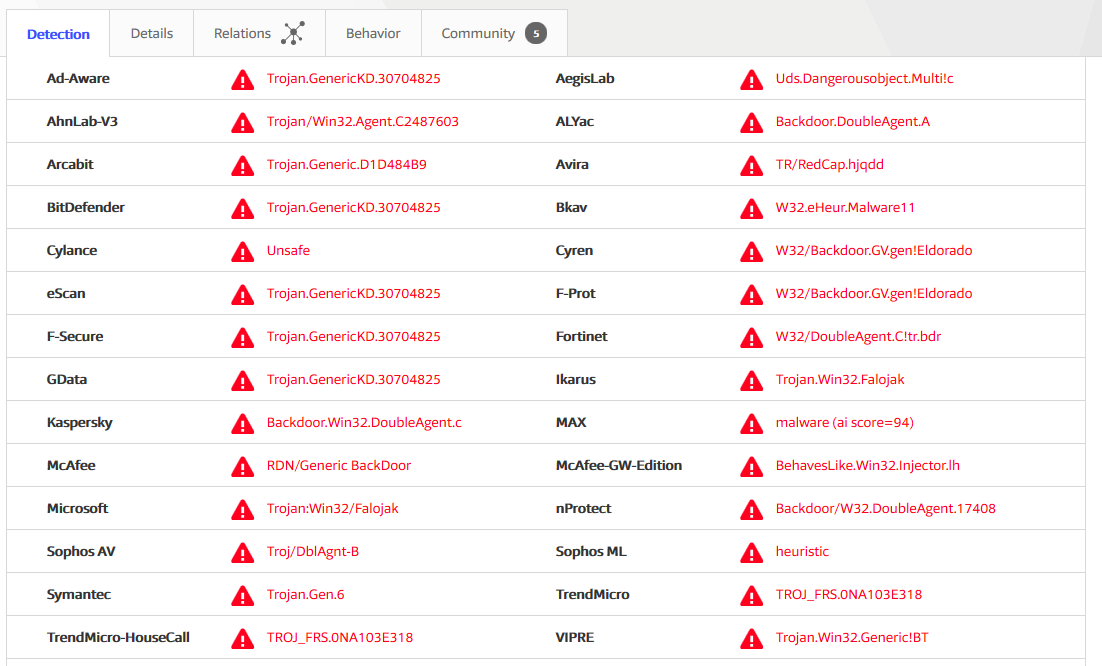
Task: Click the warning icon next to Fortinet
Action: click(751, 337)
